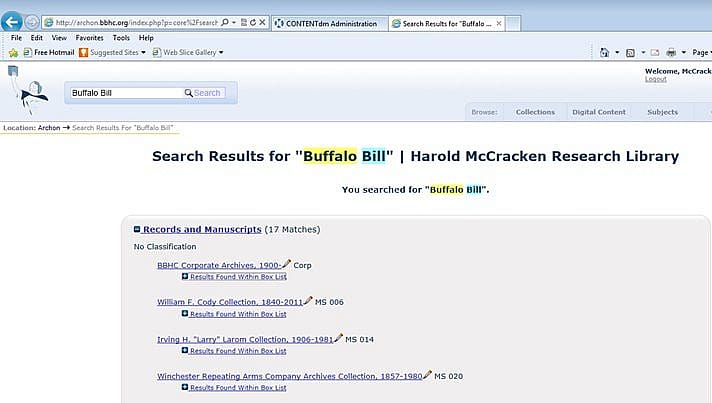Open Winchester Repeating Arms Company Archives link

coord(290,376)
